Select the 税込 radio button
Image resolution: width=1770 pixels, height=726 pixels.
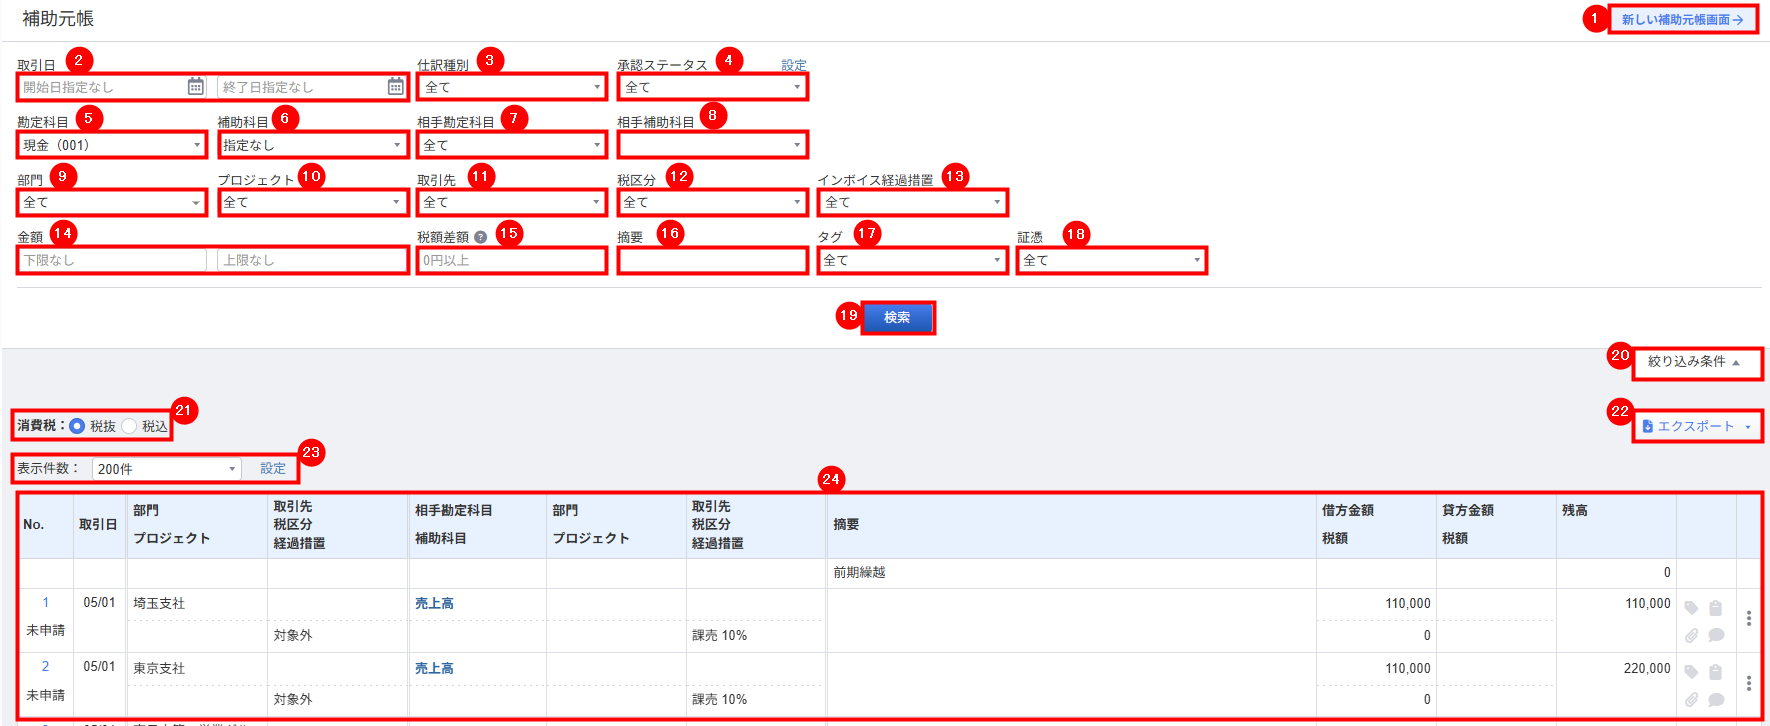pos(129,426)
